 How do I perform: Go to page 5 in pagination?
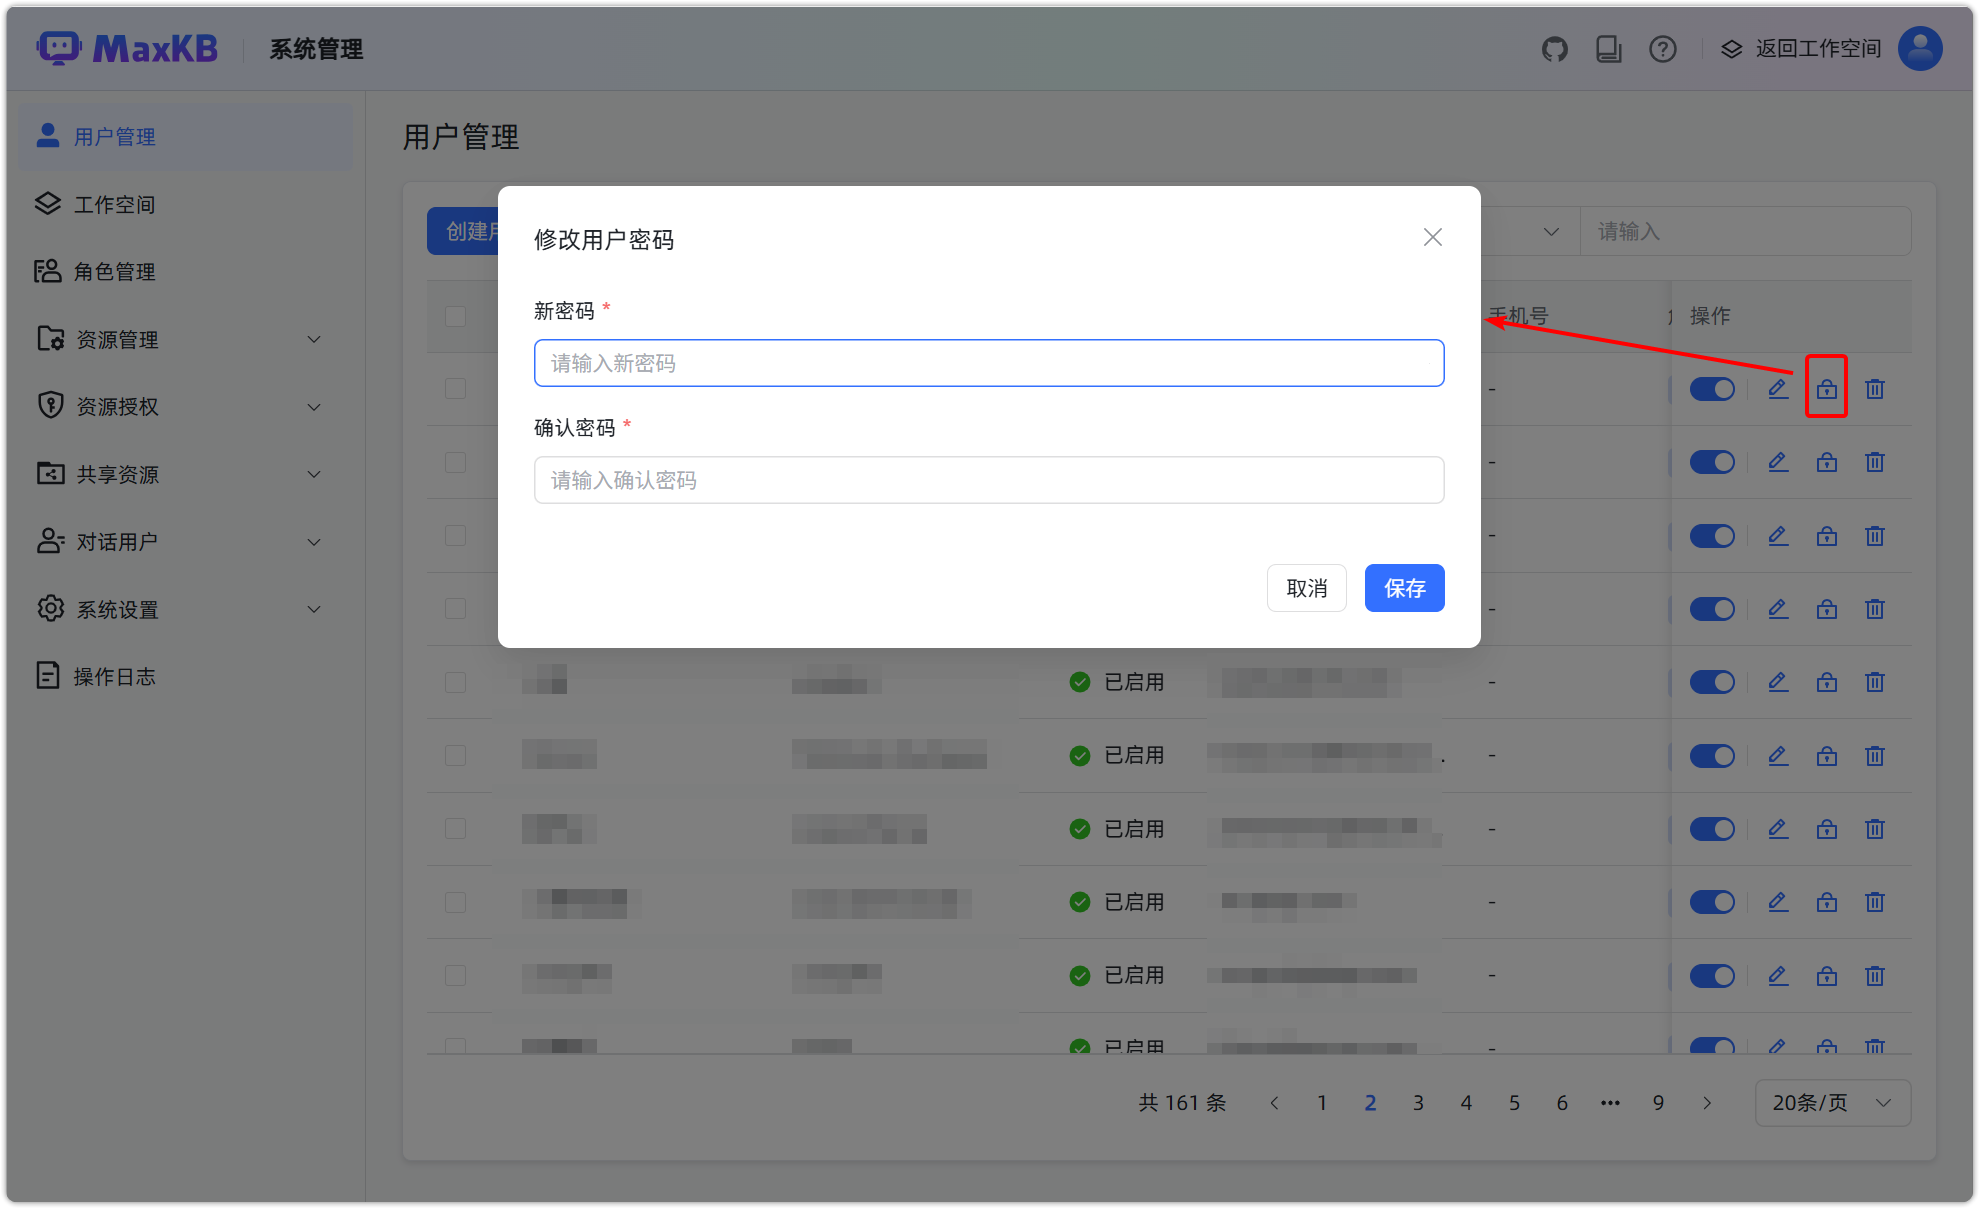[x=1514, y=1102]
